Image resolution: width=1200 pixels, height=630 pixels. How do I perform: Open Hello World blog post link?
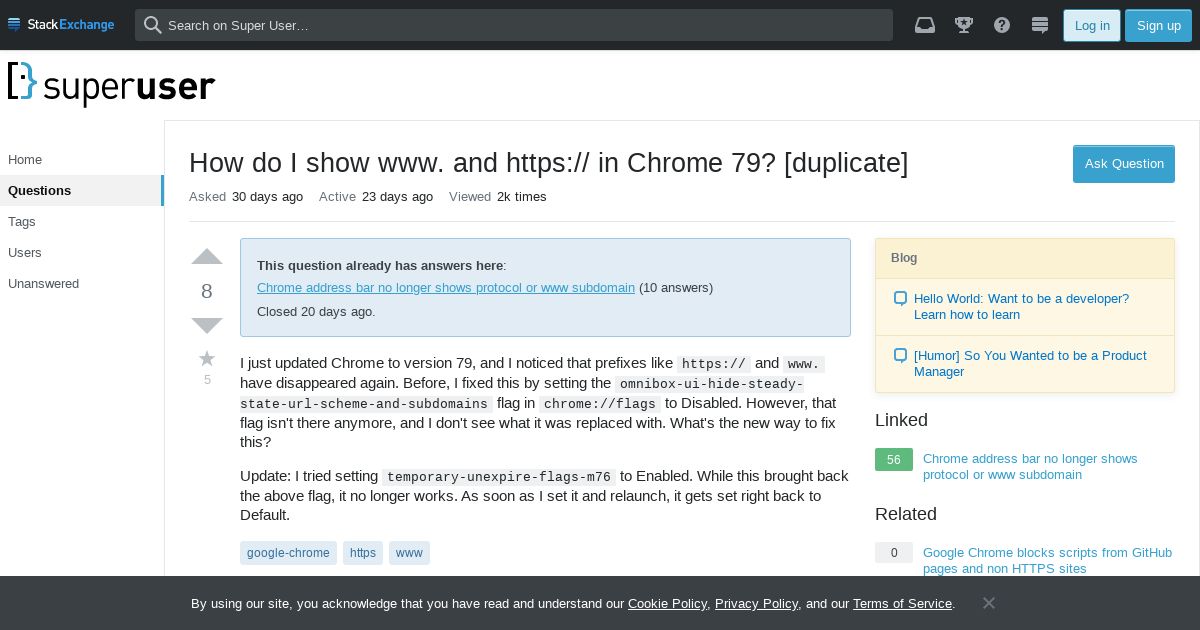pos(1021,307)
